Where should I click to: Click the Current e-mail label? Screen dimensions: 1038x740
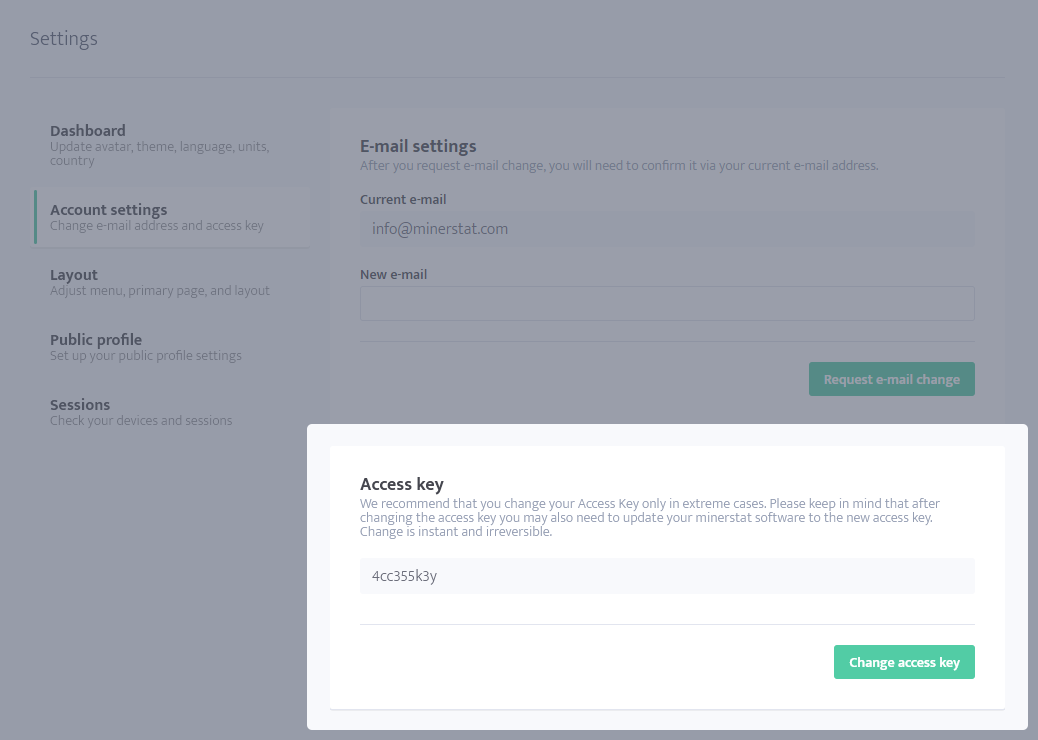(403, 199)
